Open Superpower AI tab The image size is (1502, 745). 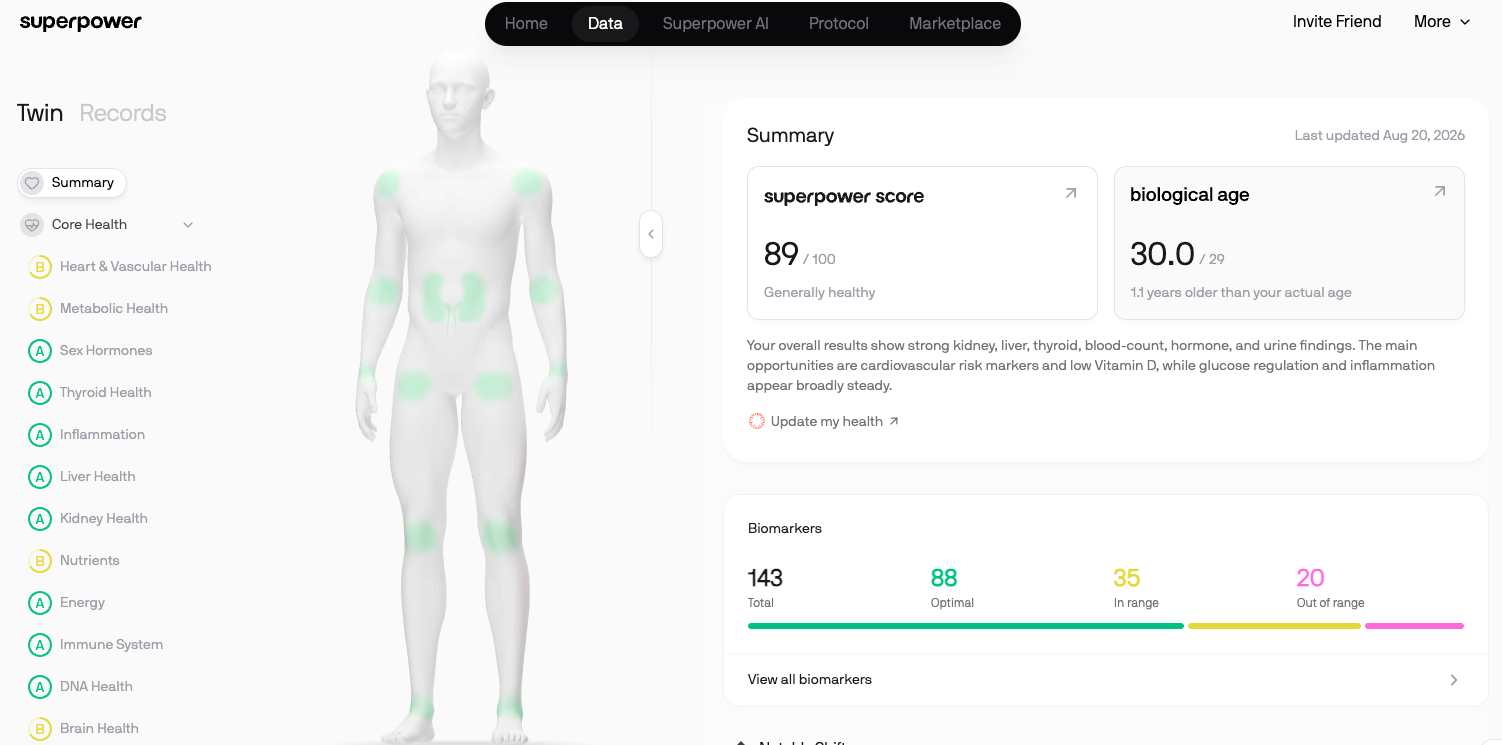pos(715,24)
